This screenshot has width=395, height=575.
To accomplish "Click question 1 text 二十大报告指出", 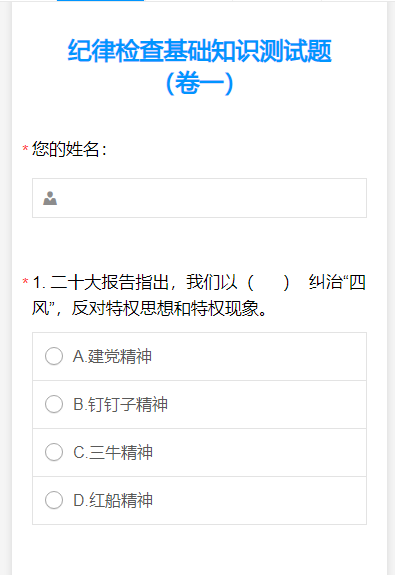I will (110, 282).
